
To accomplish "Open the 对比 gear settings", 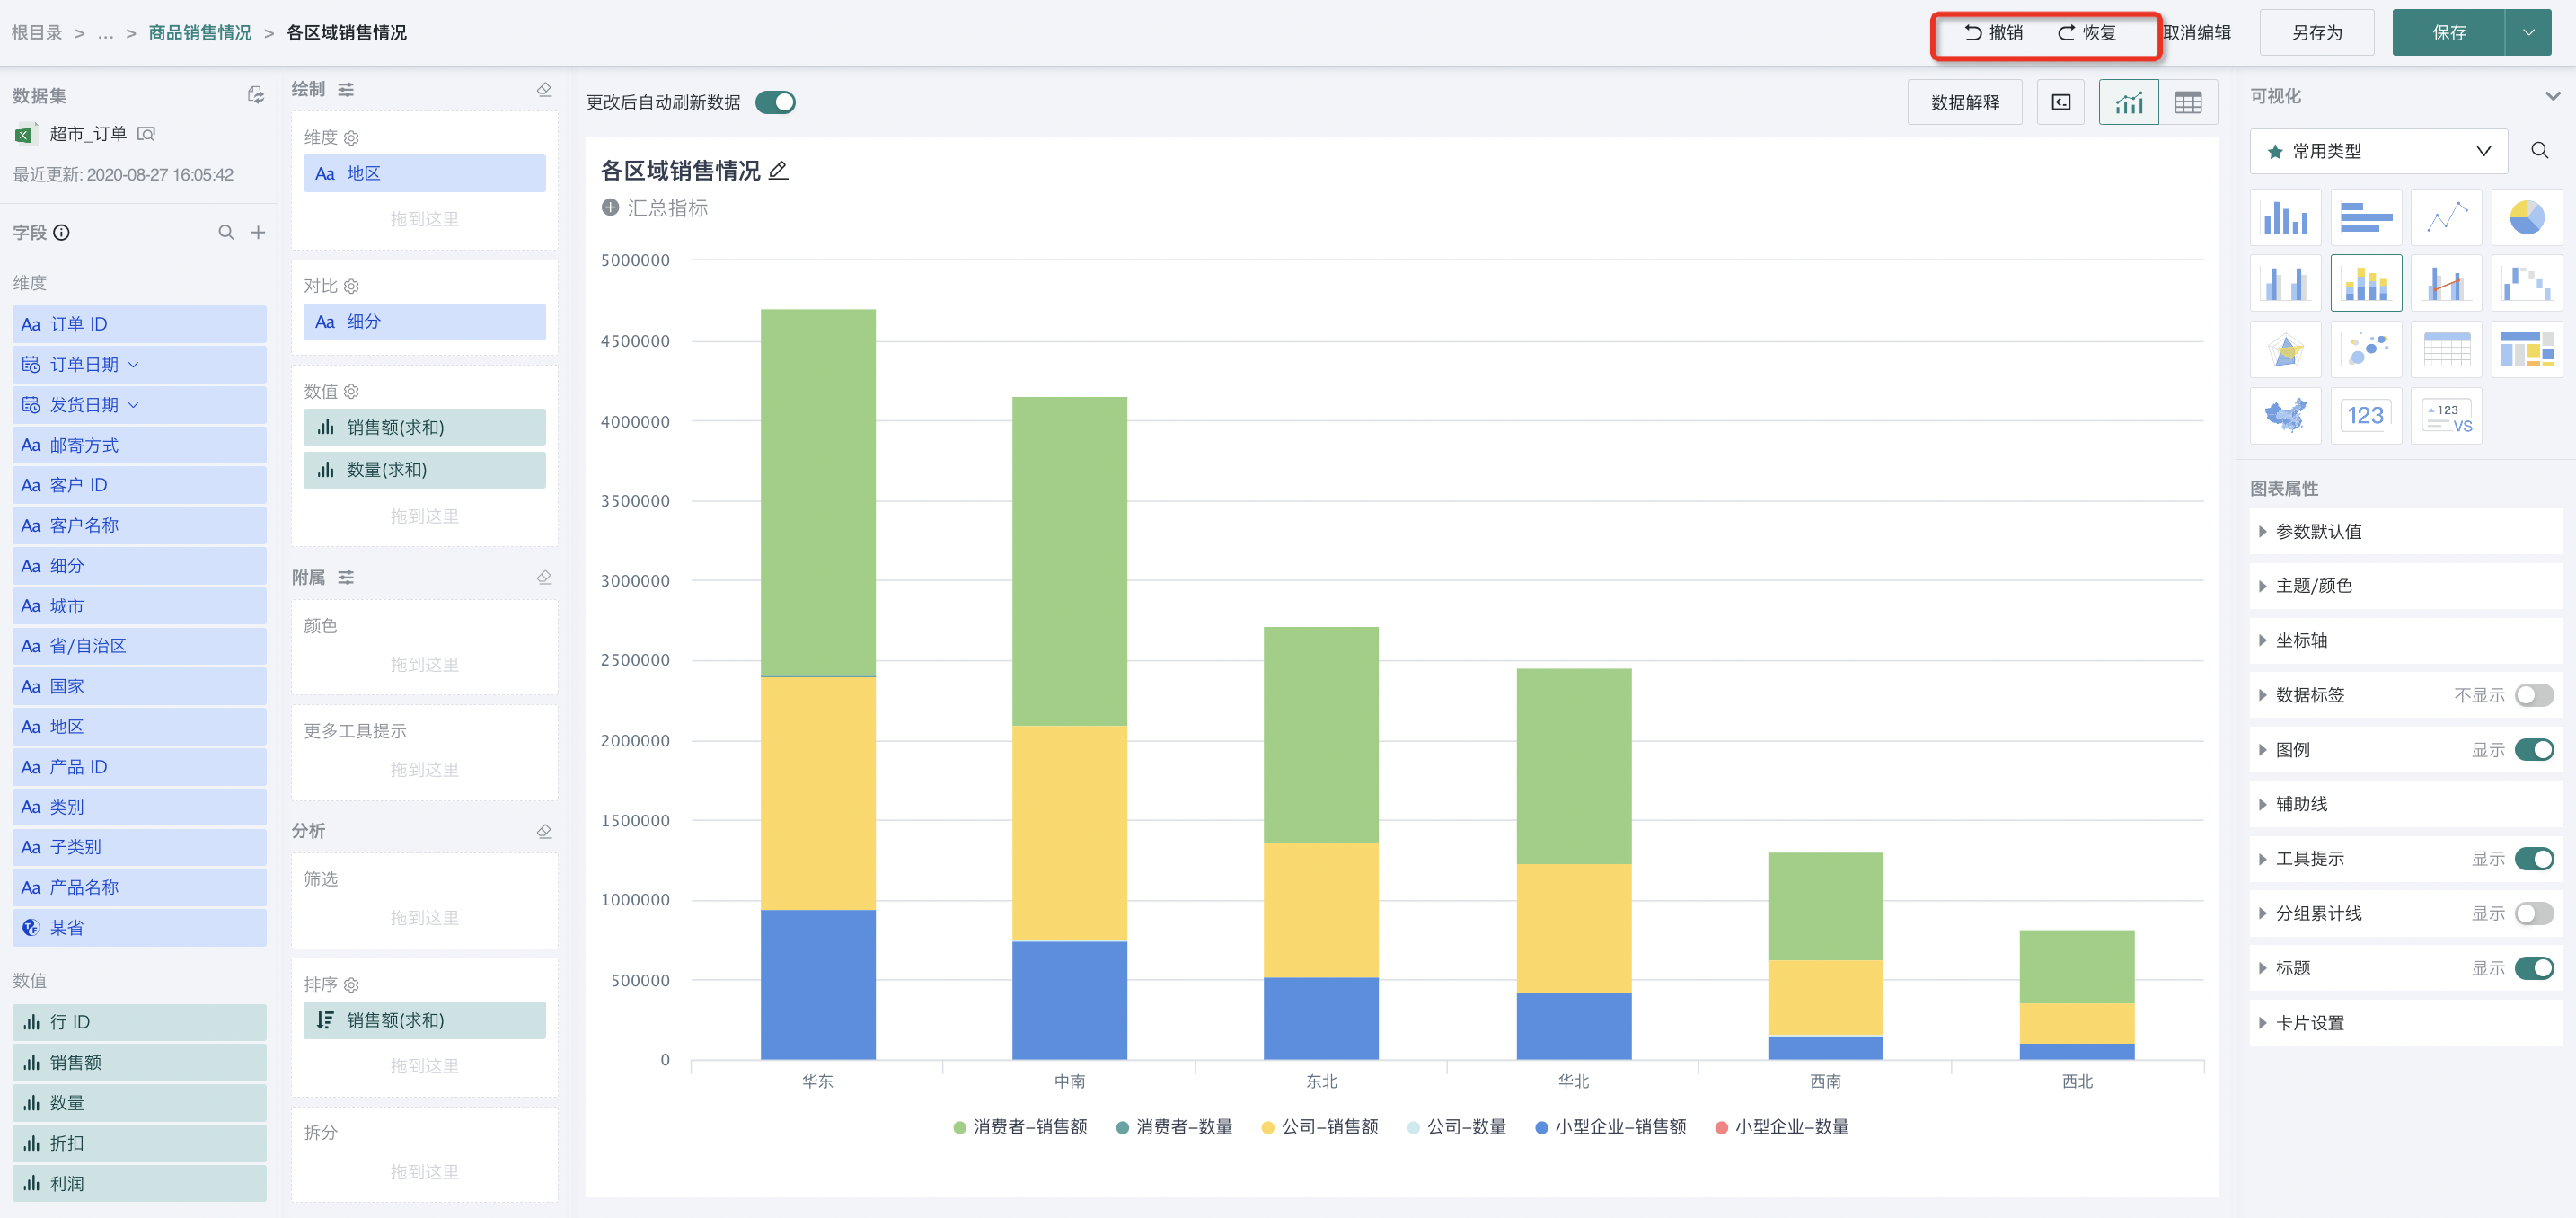I will pyautogui.click(x=351, y=286).
